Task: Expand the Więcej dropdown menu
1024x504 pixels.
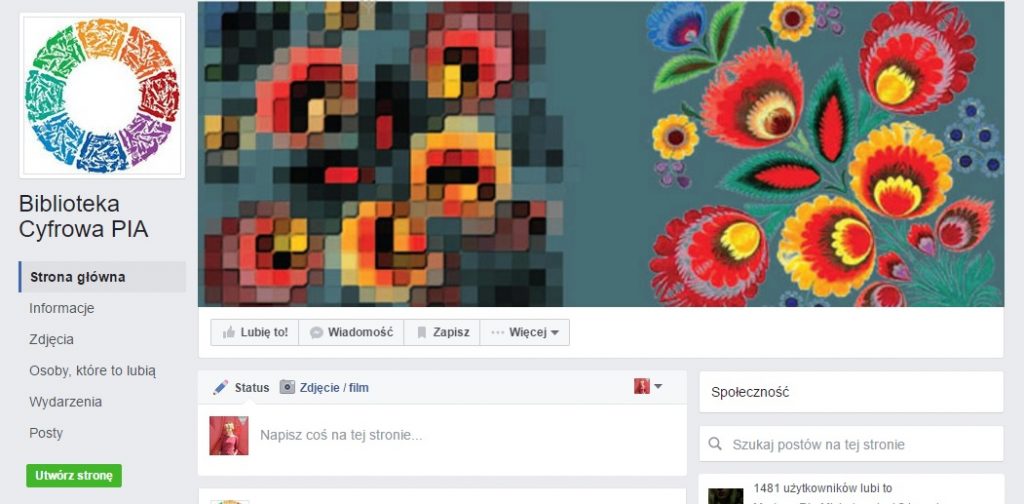Action: pos(524,332)
